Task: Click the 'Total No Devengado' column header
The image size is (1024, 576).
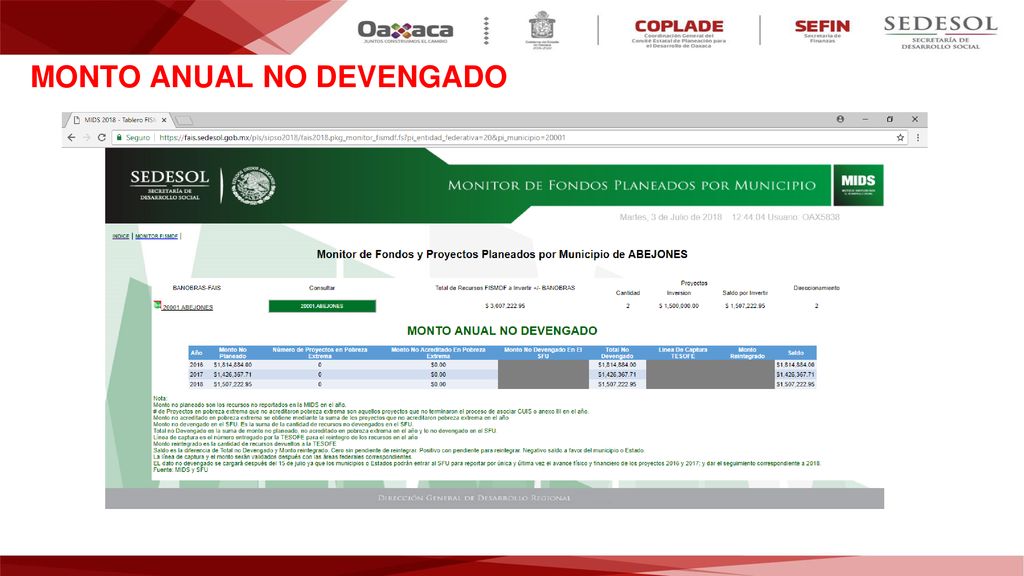Action: click(x=617, y=353)
